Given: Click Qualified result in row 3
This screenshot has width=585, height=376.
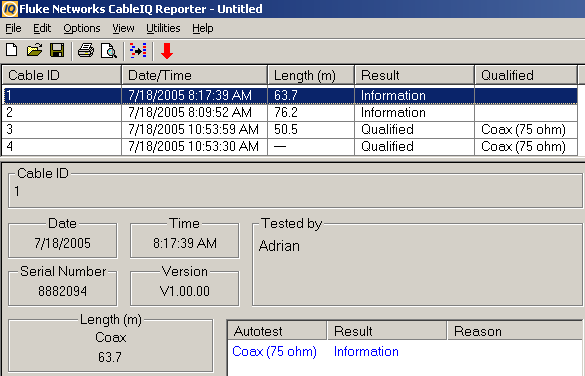Looking at the screenshot, I should pyautogui.click(x=387, y=129).
